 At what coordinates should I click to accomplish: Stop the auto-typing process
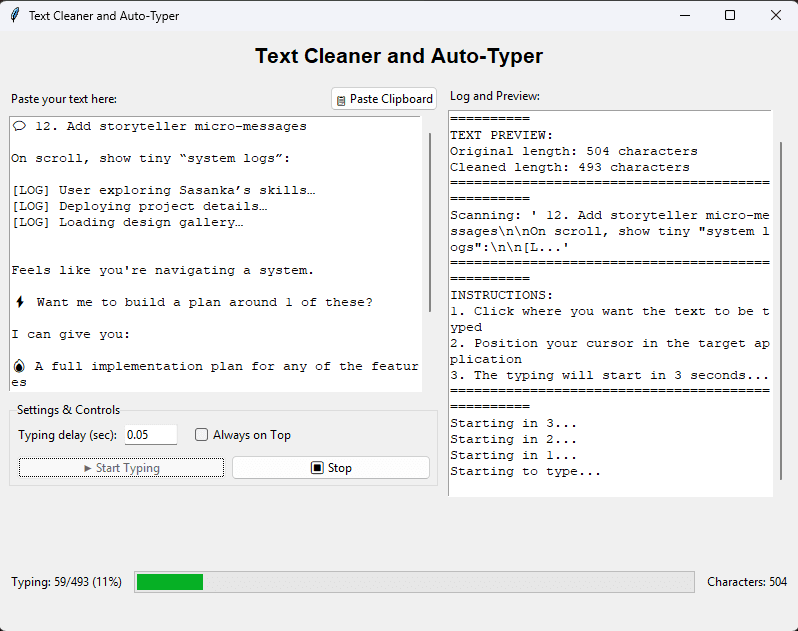click(331, 468)
